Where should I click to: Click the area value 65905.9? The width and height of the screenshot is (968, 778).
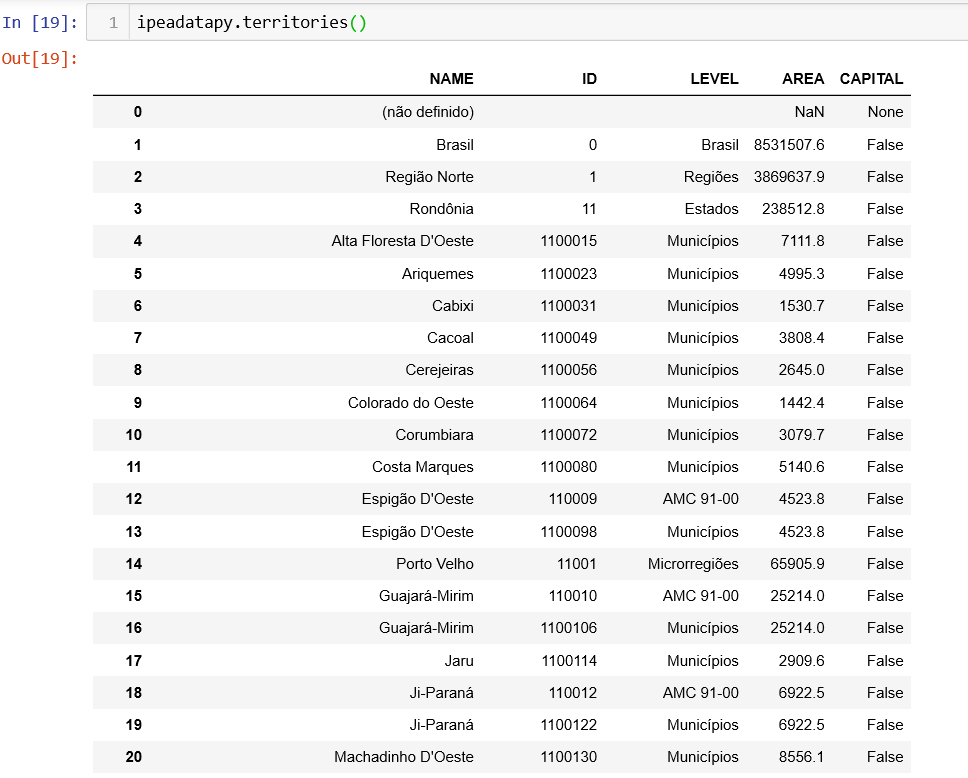(797, 564)
